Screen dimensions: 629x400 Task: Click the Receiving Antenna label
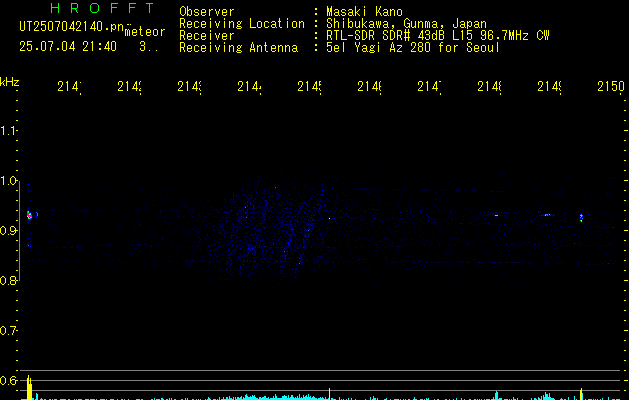tap(238, 48)
